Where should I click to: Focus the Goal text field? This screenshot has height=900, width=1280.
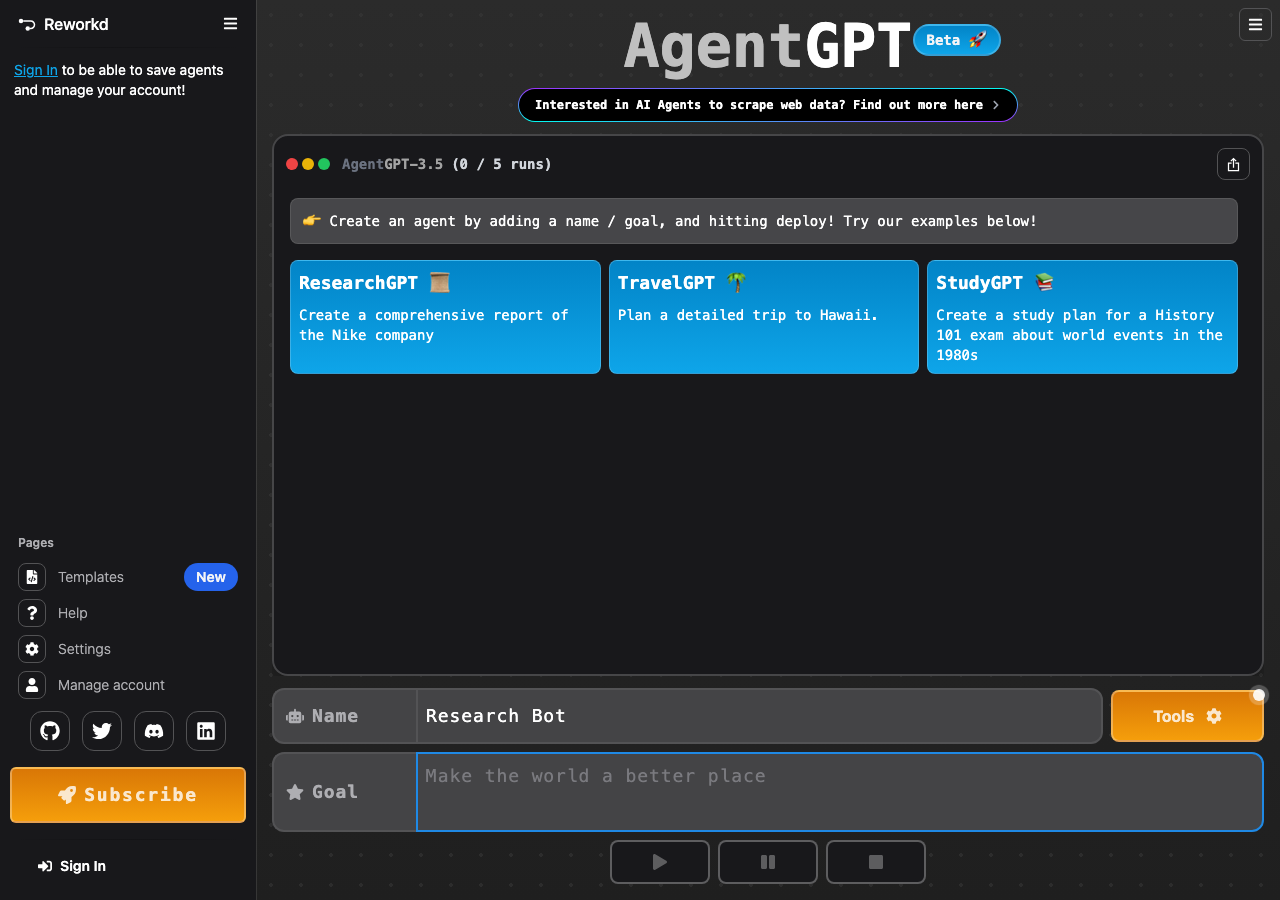[840, 792]
